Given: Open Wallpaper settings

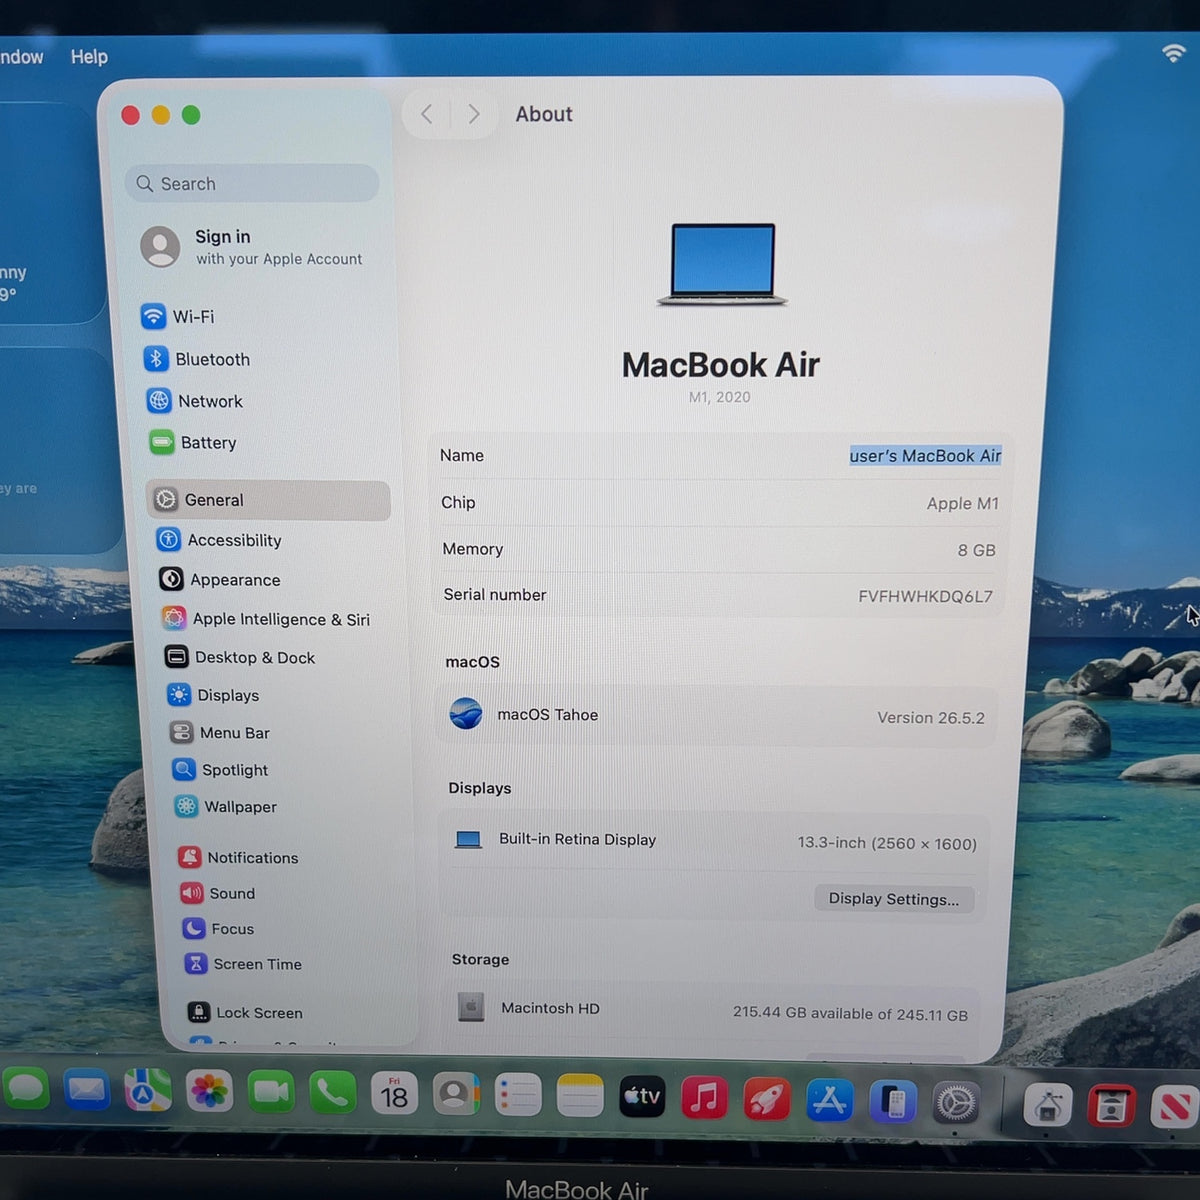Looking at the screenshot, I should [226, 807].
